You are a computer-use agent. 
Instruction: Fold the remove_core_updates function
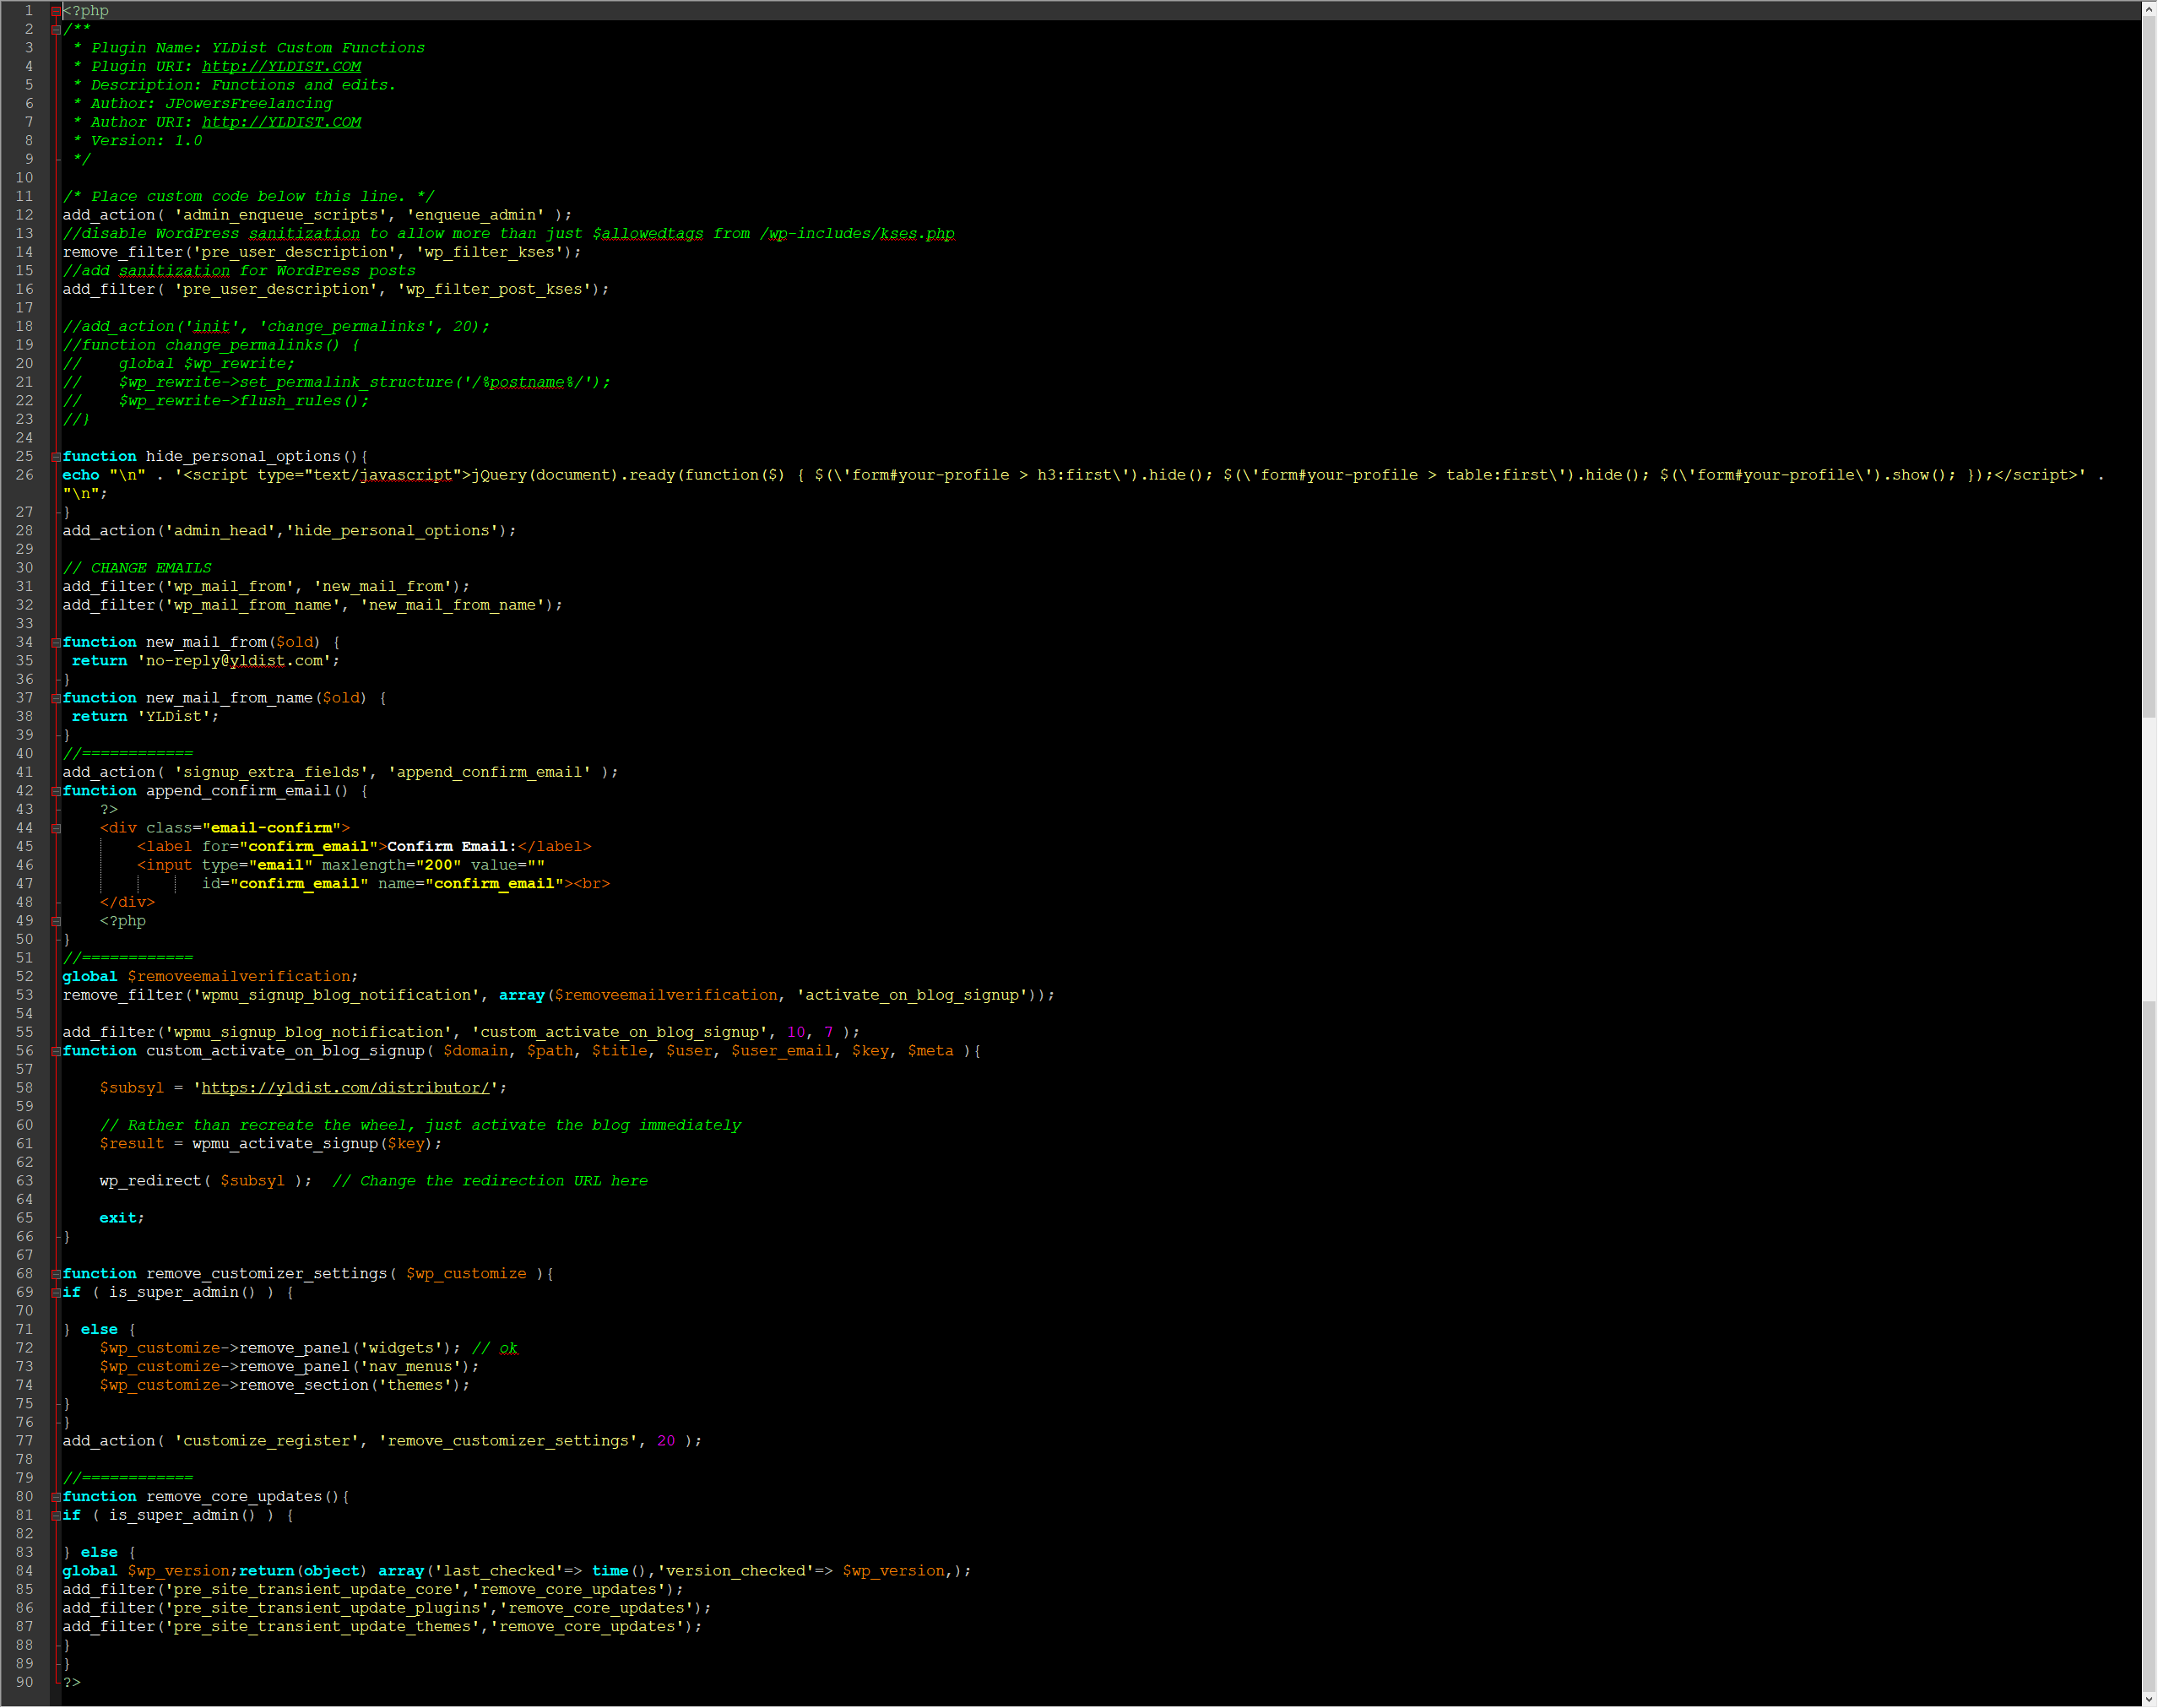point(56,1497)
